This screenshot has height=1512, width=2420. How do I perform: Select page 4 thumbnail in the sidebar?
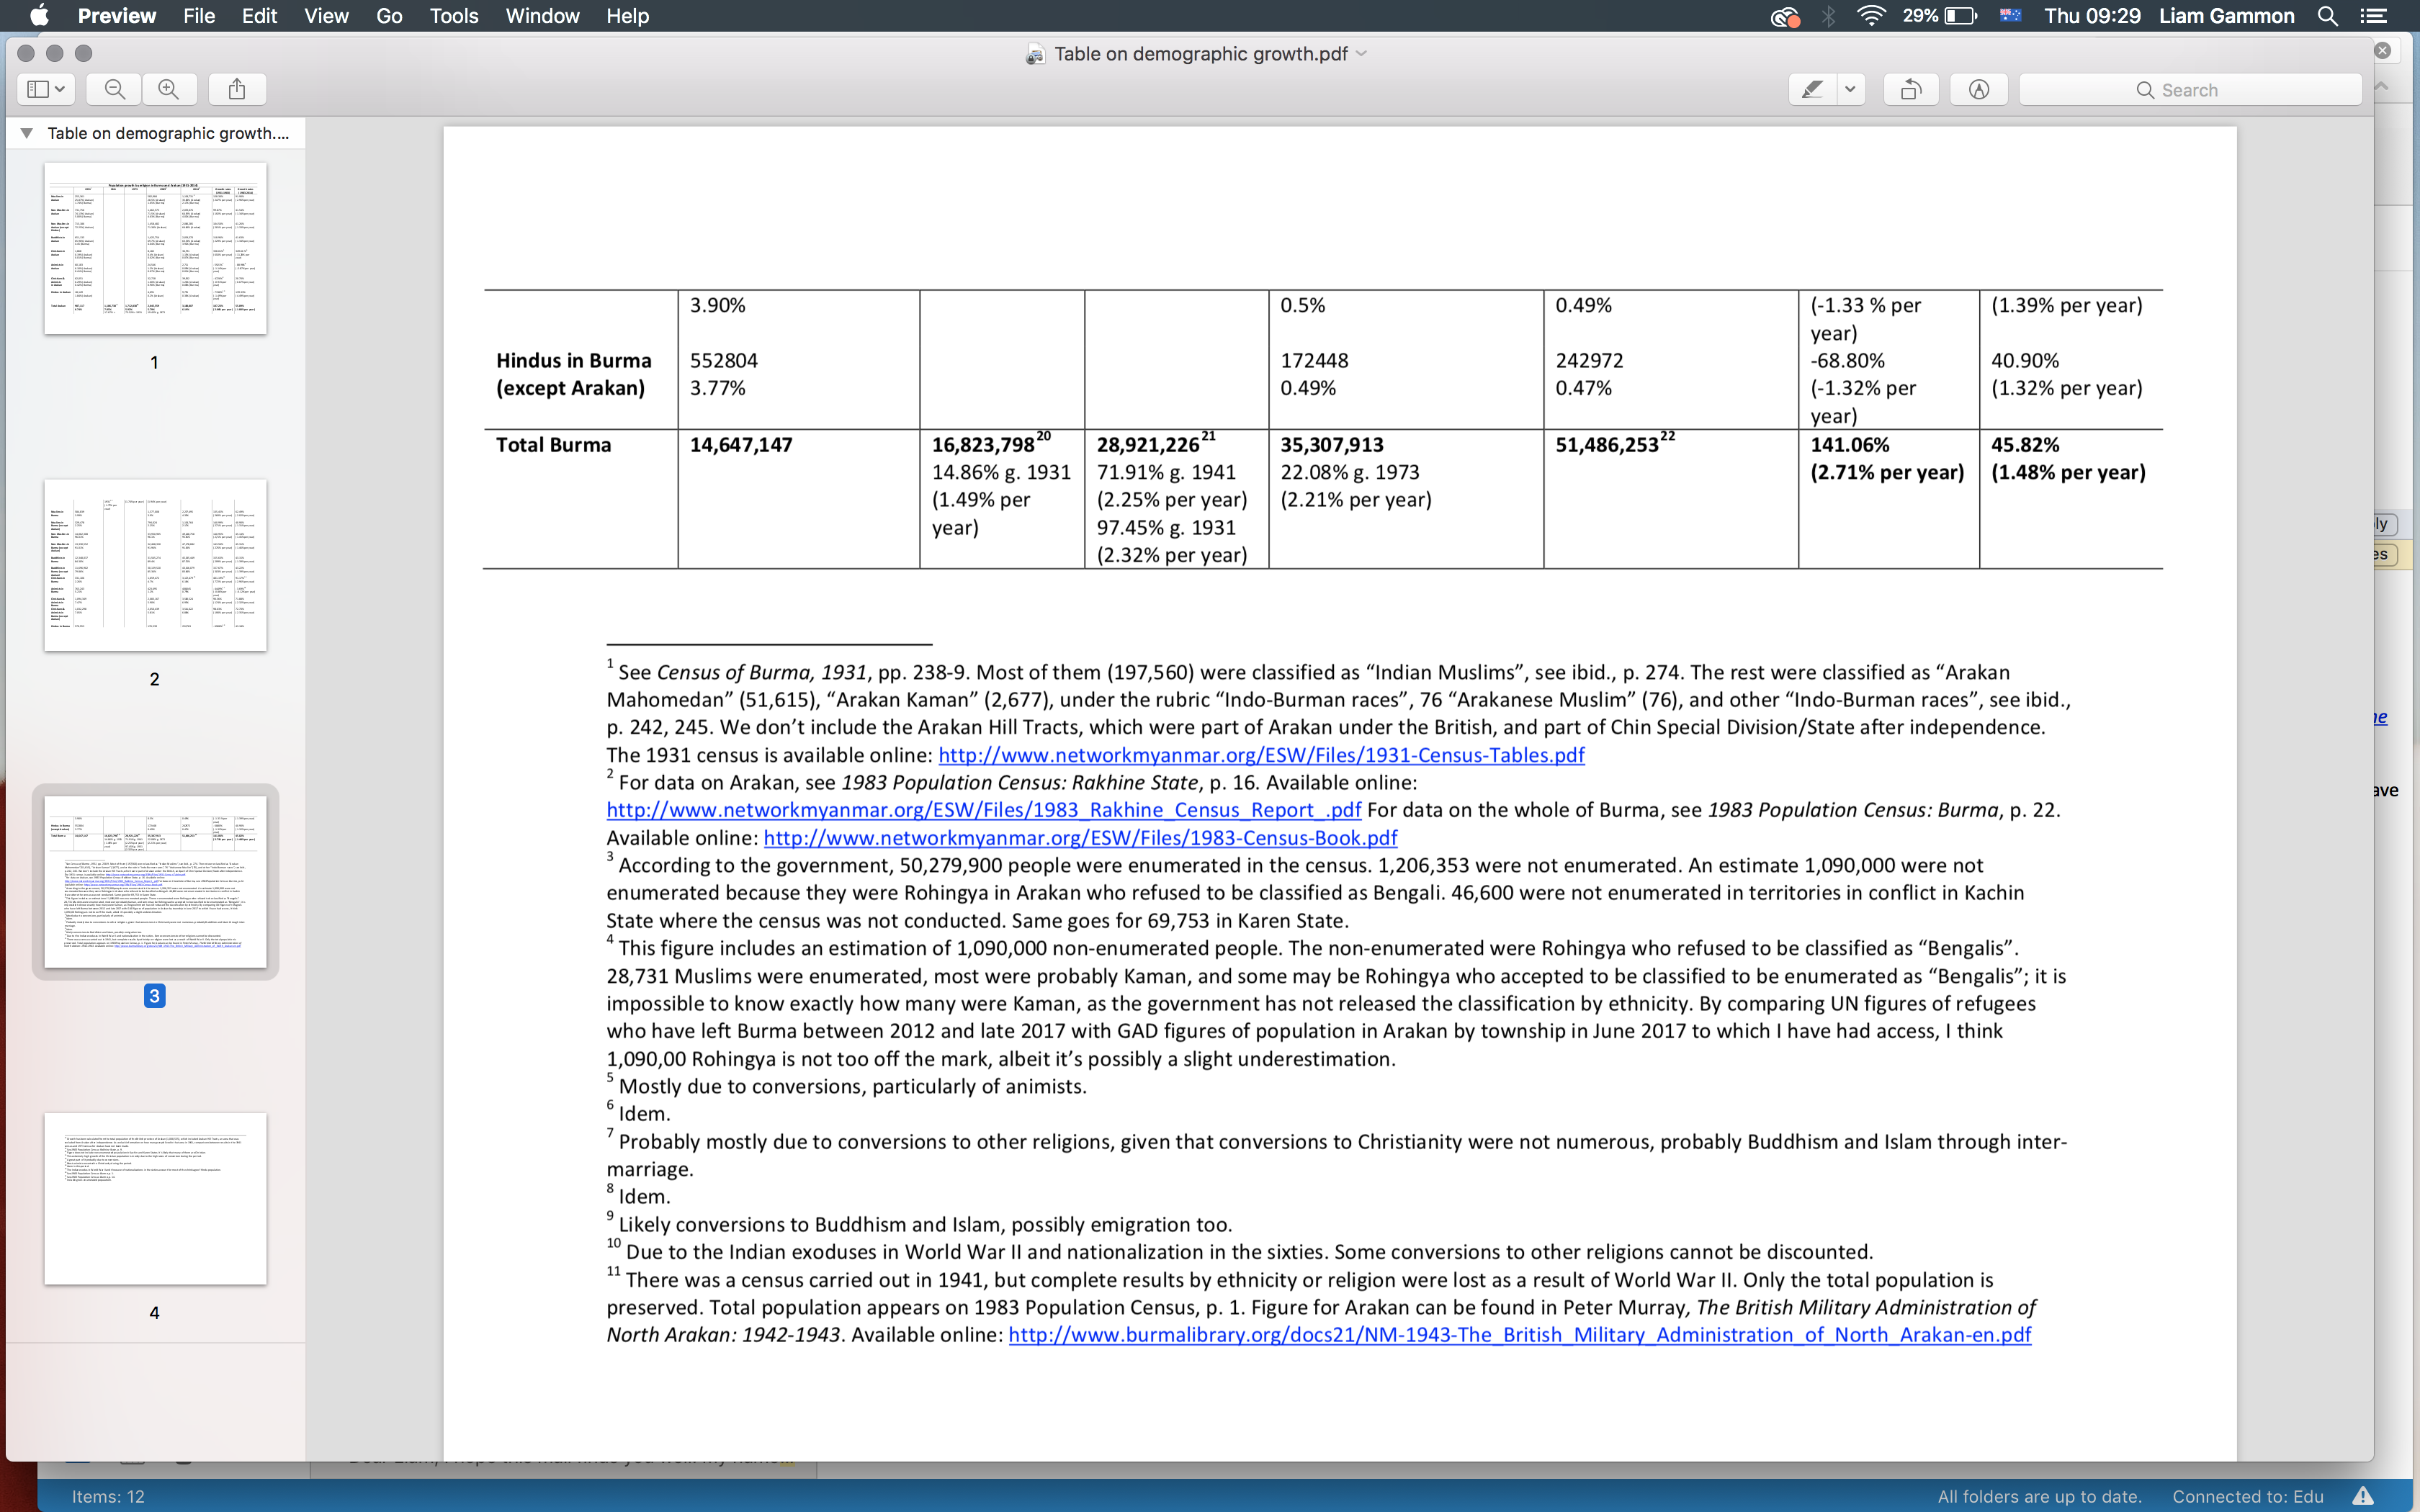coord(155,1198)
